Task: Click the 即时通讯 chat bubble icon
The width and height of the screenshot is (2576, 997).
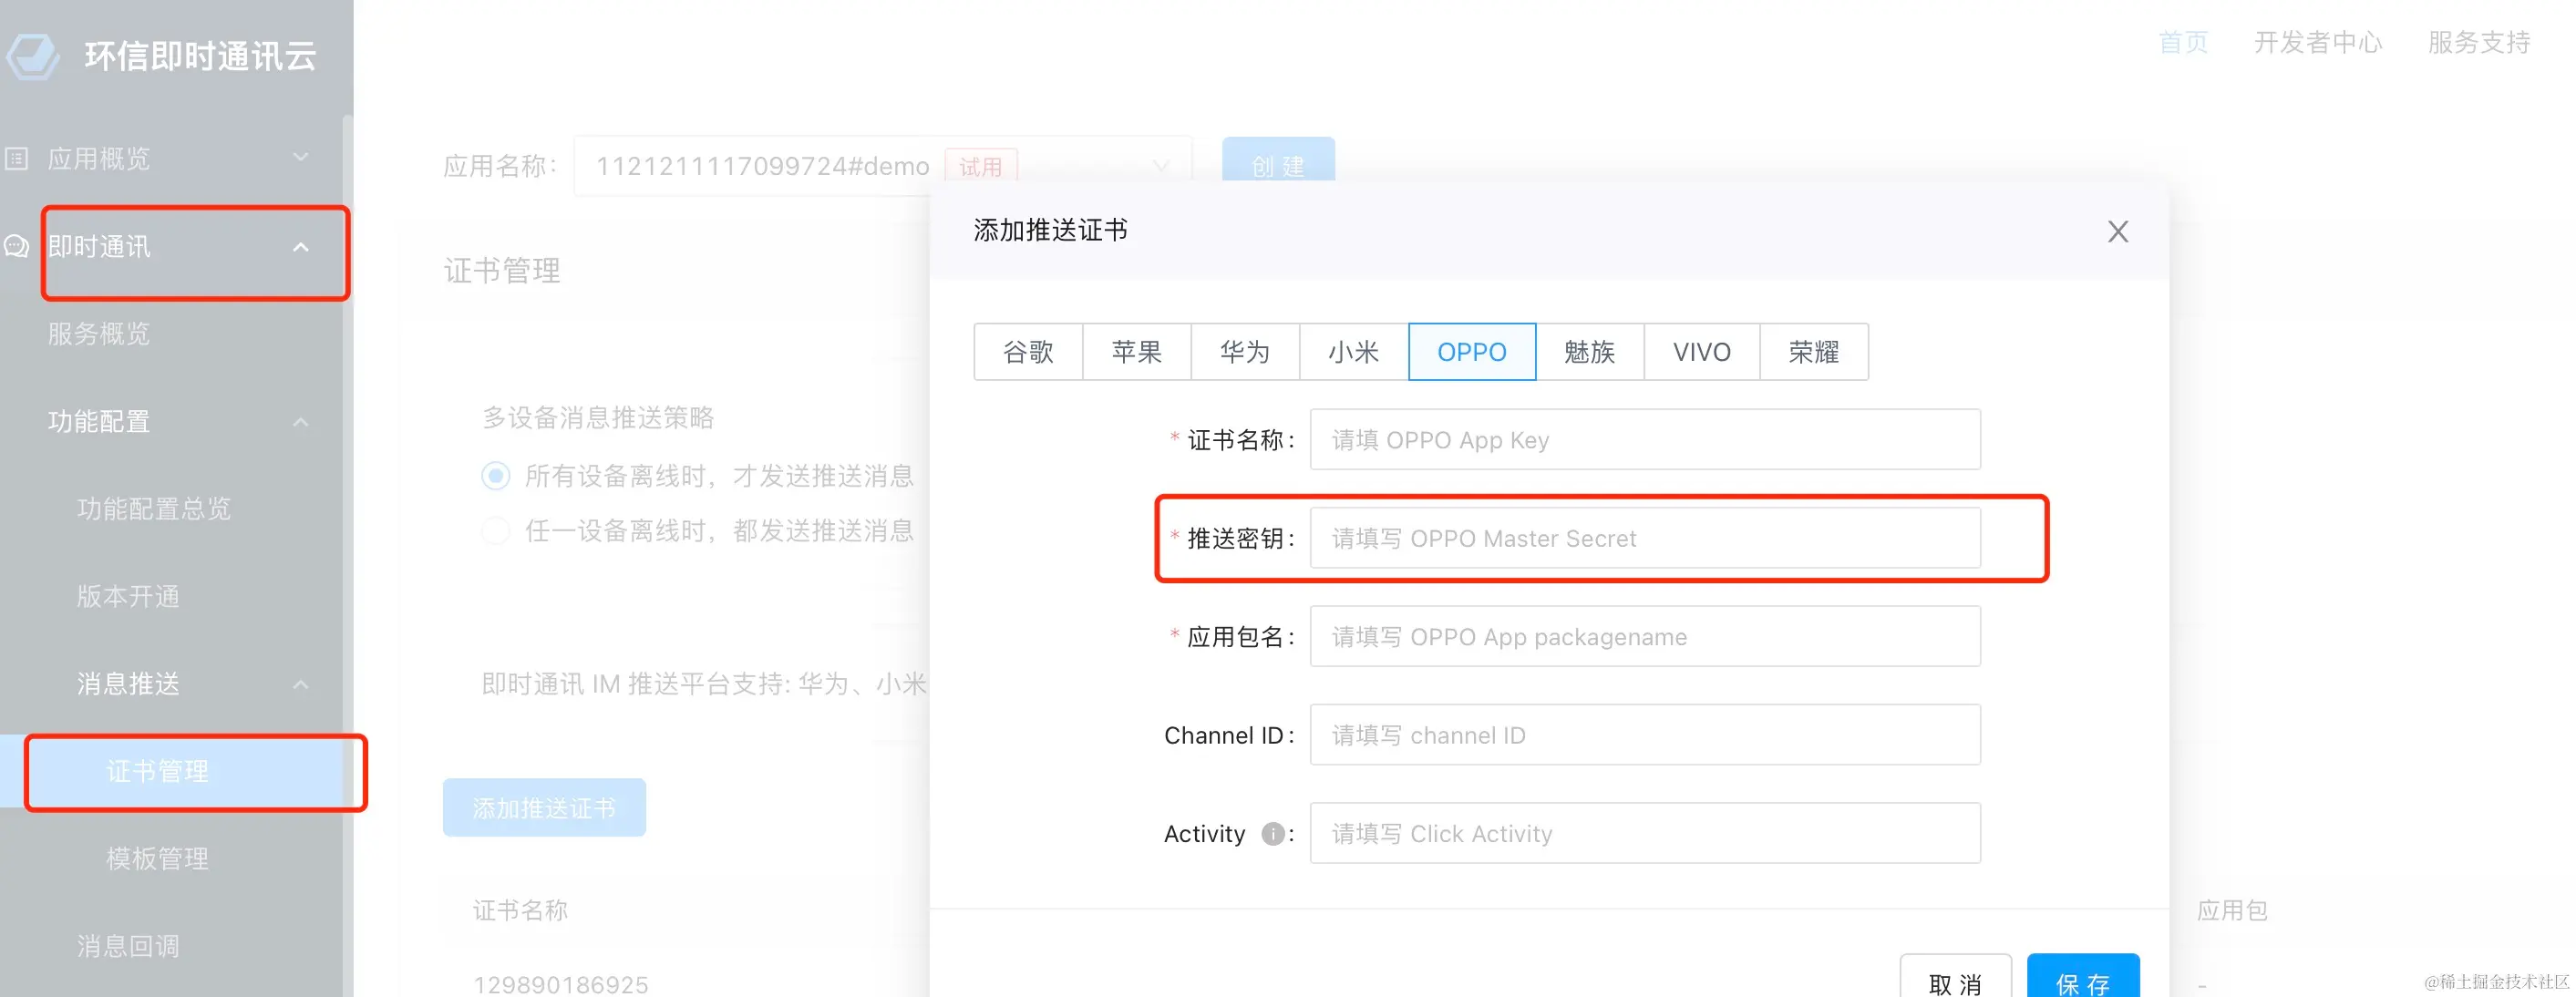Action: coord(17,246)
